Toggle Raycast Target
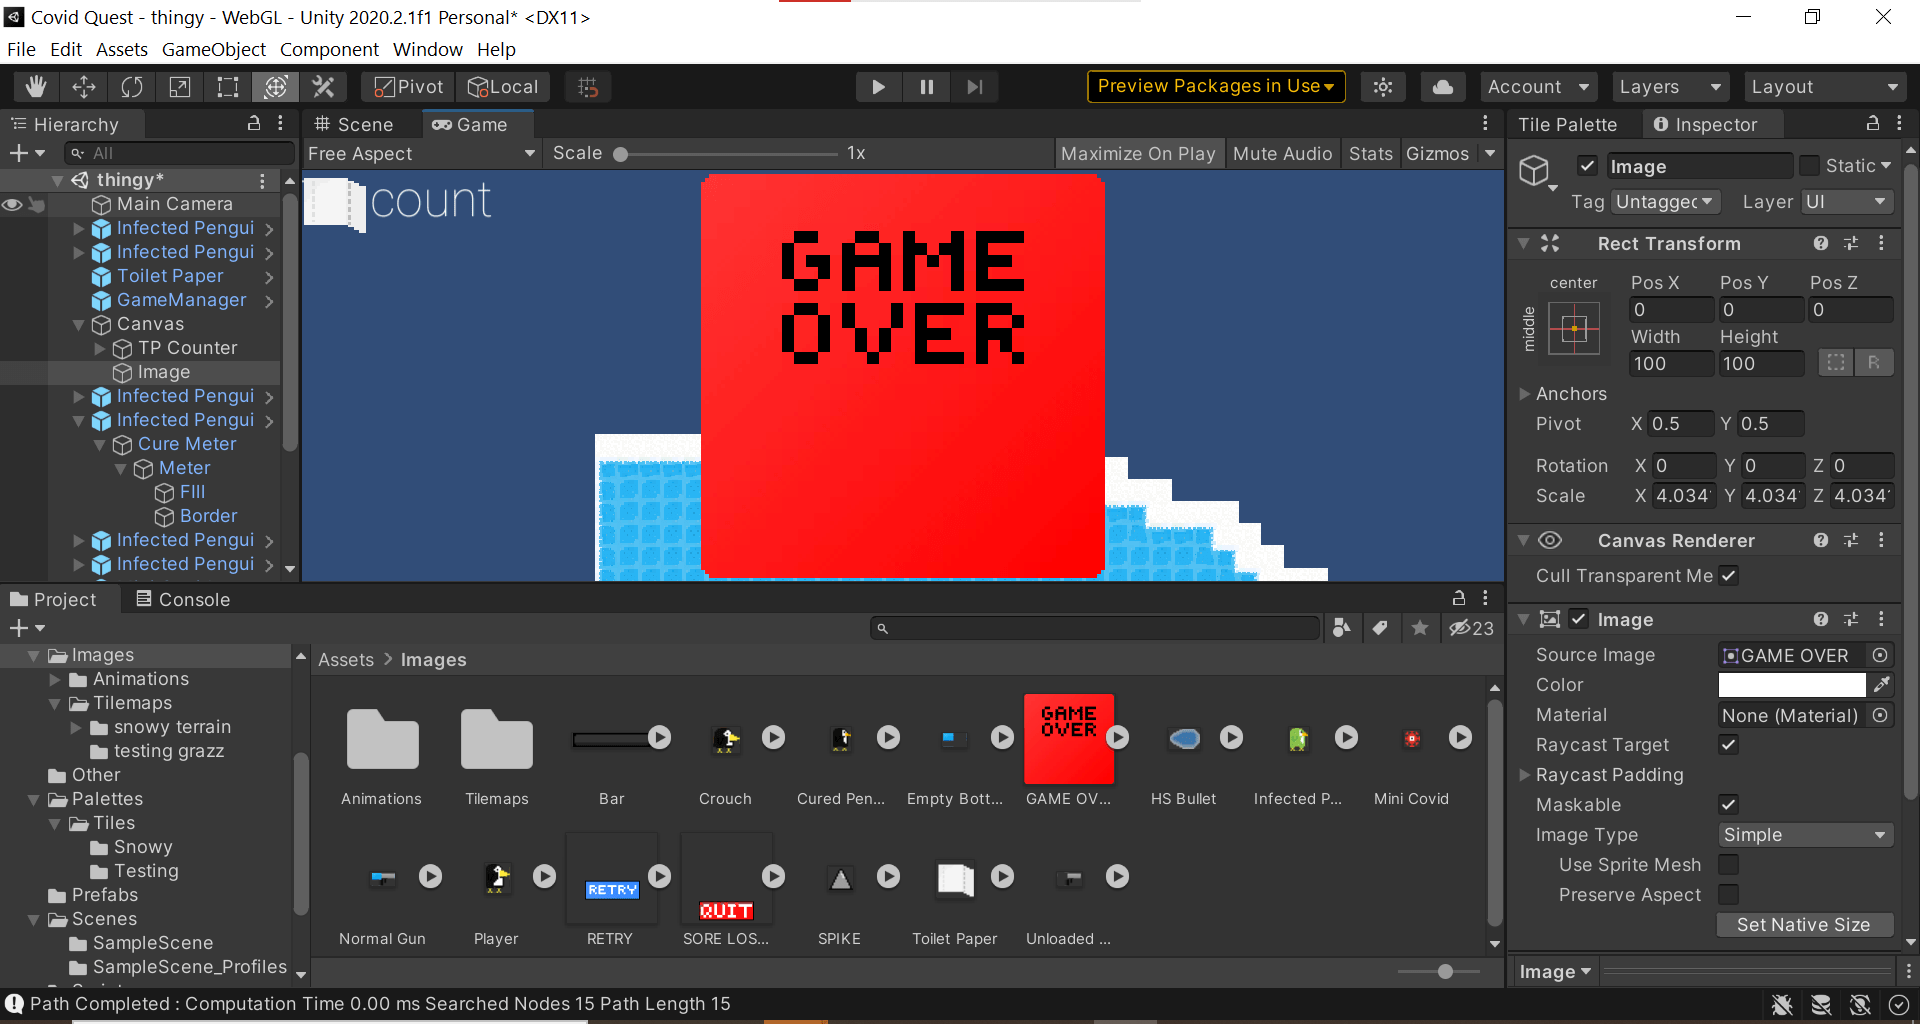Image resolution: width=1920 pixels, height=1024 pixels. (x=1728, y=745)
